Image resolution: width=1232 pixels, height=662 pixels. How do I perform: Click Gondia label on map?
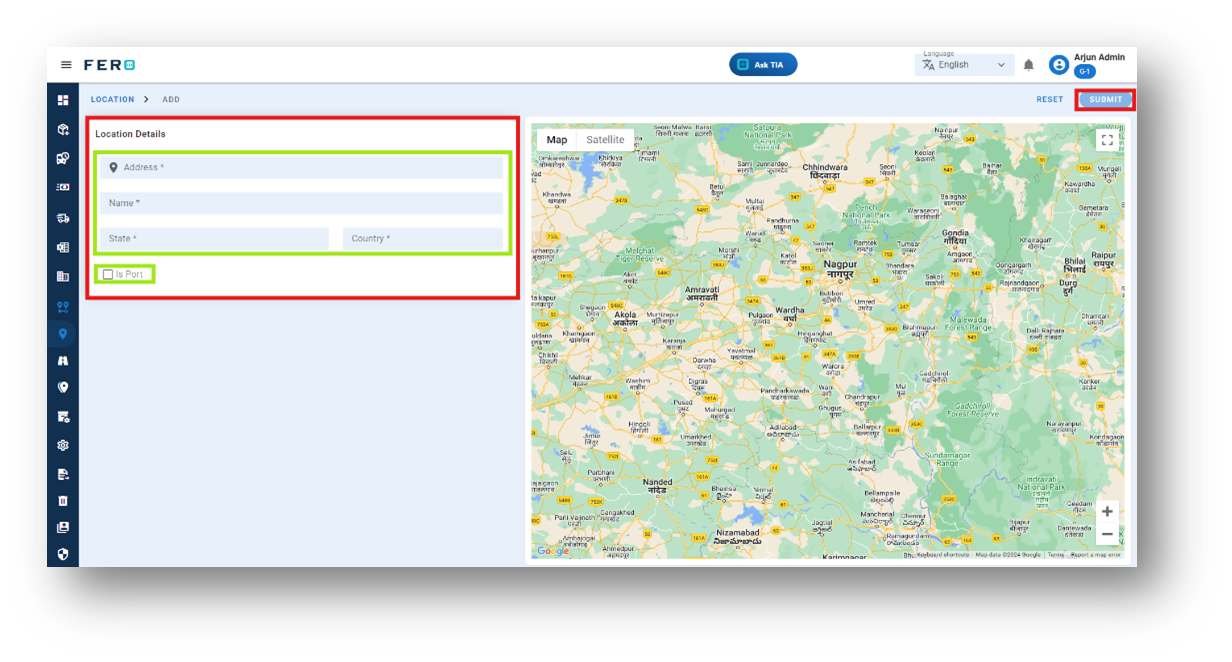[956, 236]
